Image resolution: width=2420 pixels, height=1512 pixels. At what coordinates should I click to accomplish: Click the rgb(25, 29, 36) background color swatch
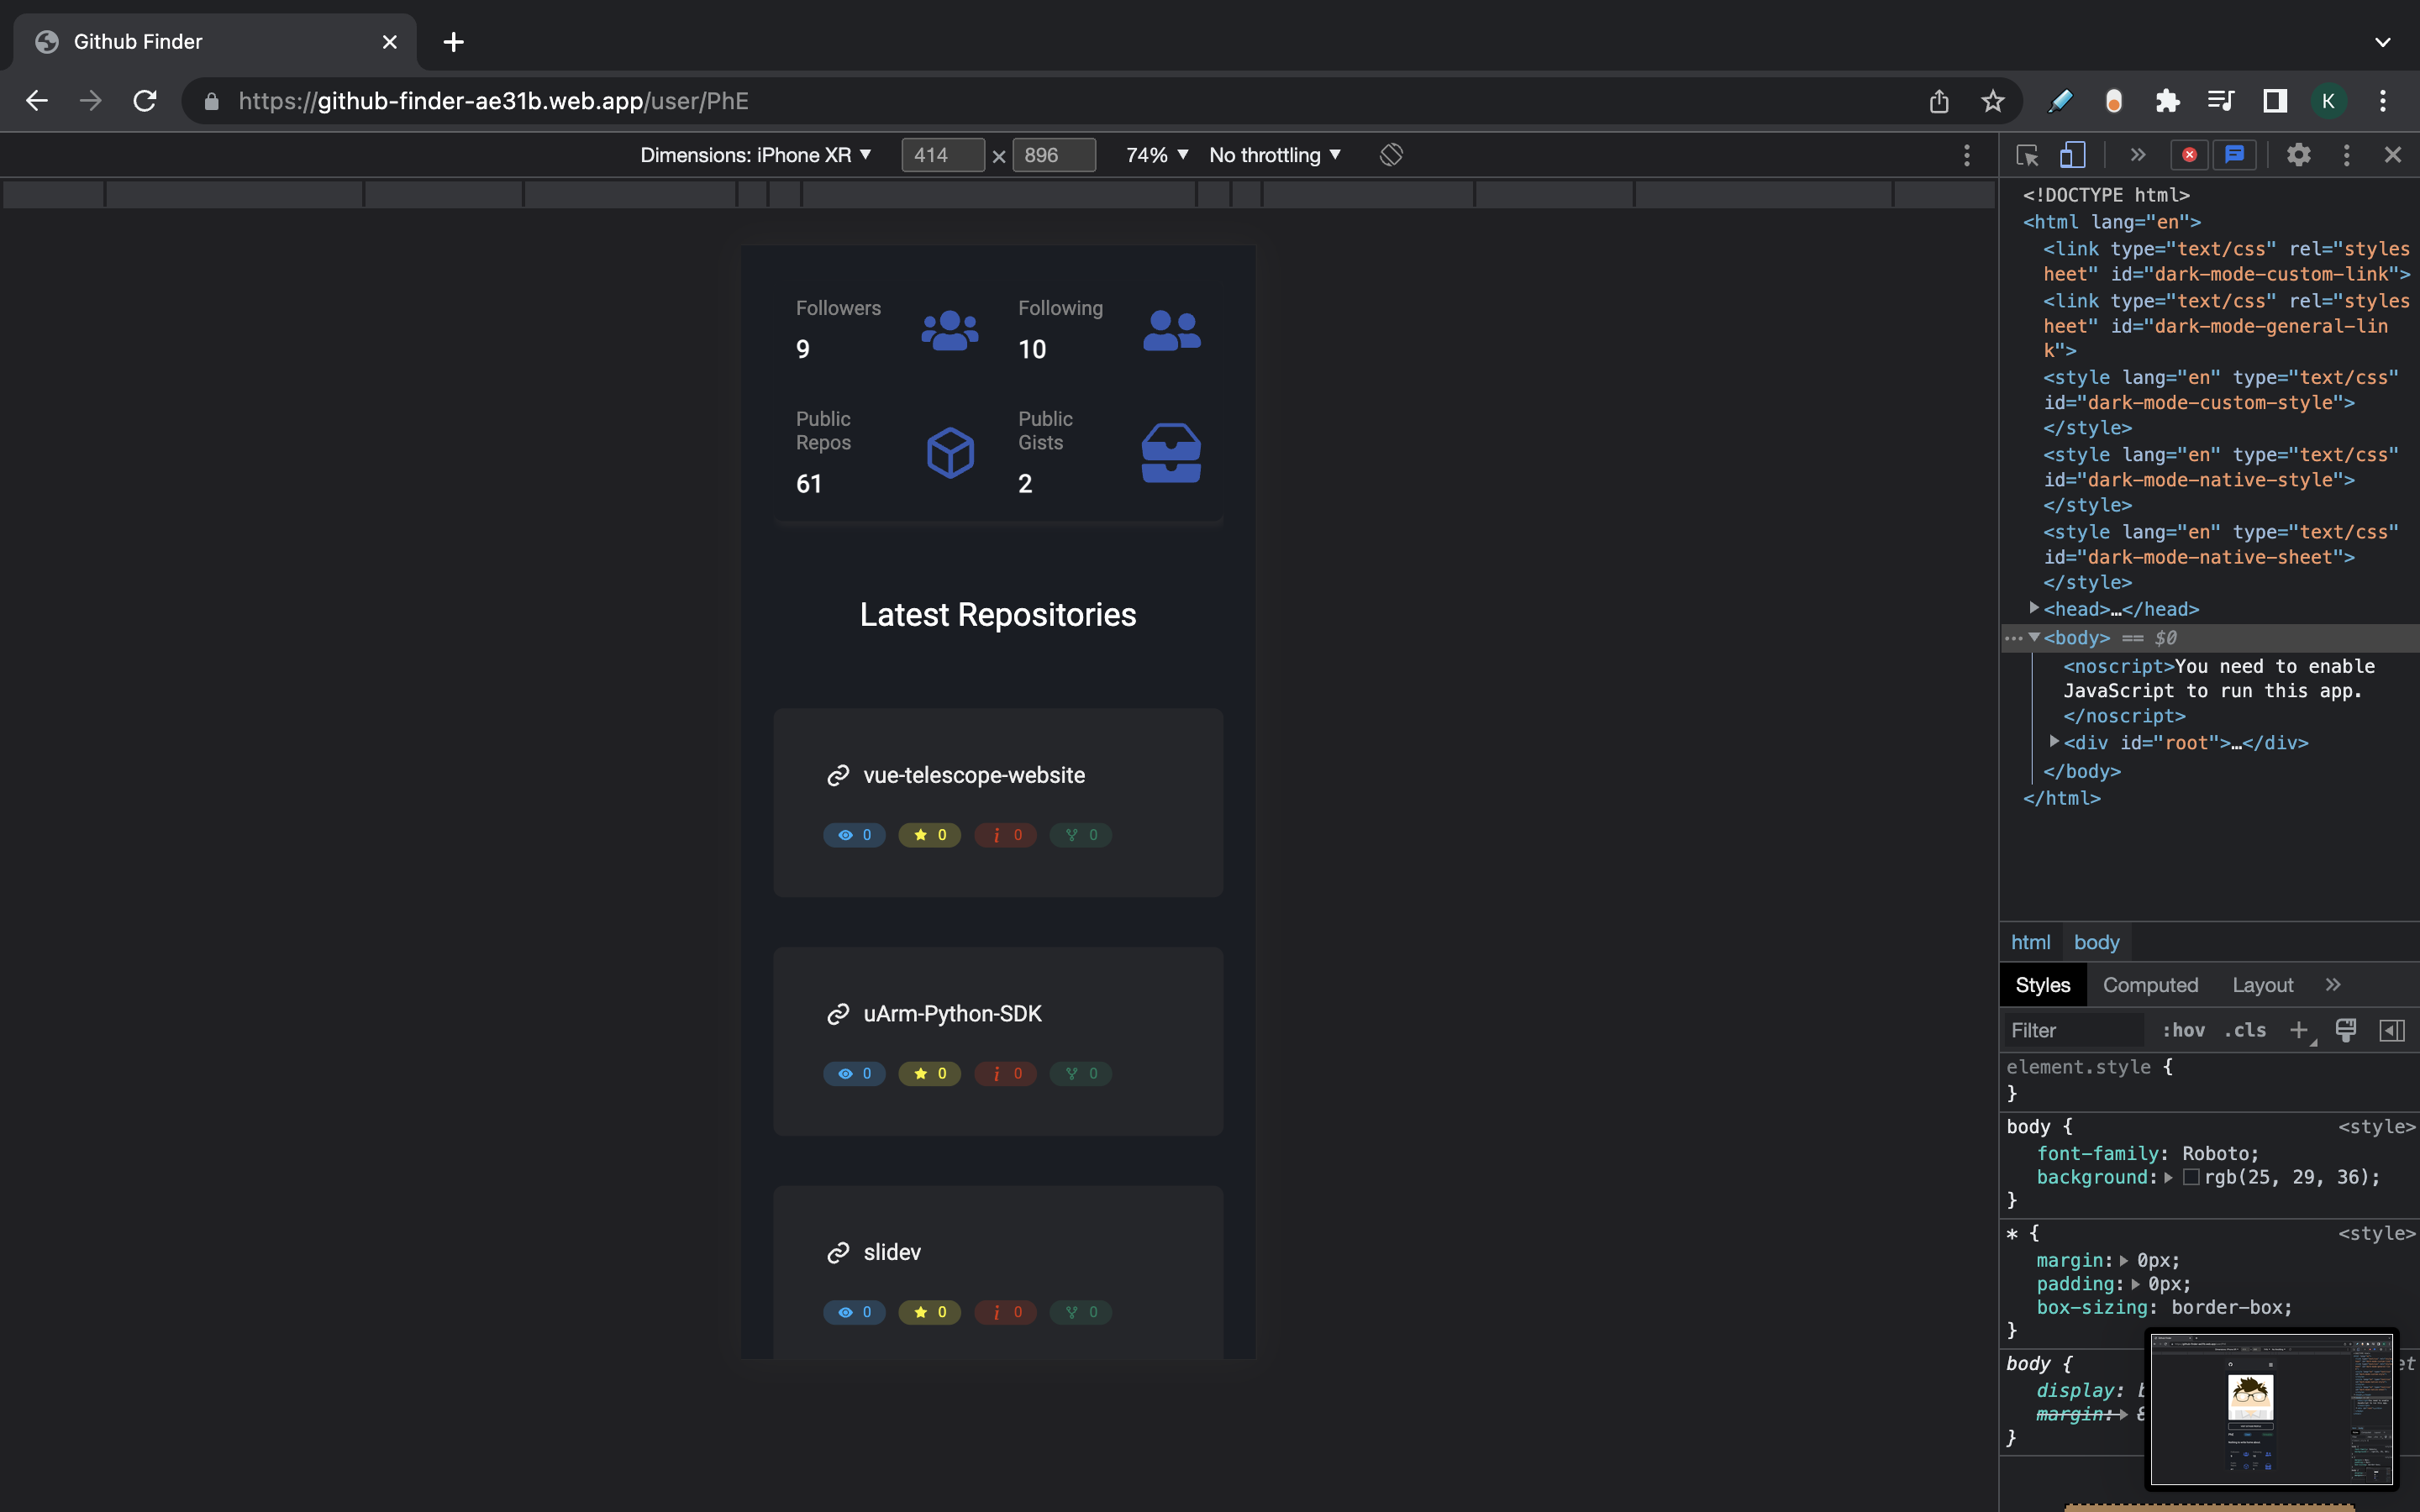[2191, 1177]
